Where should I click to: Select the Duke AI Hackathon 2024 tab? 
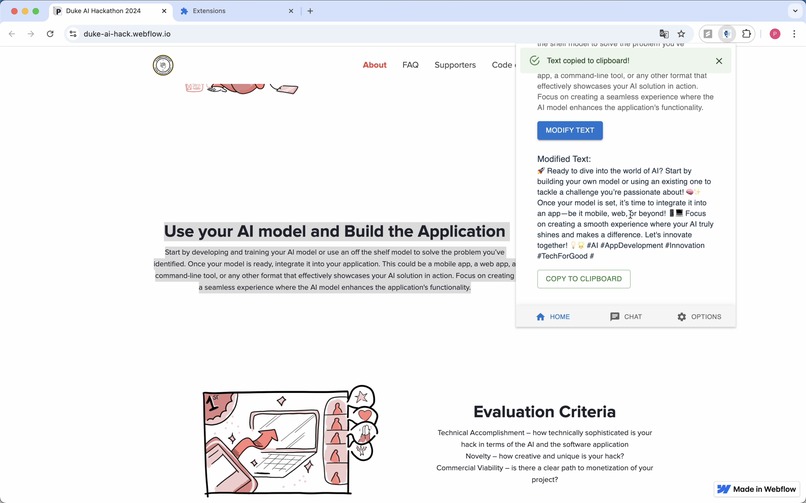pyautogui.click(x=111, y=11)
